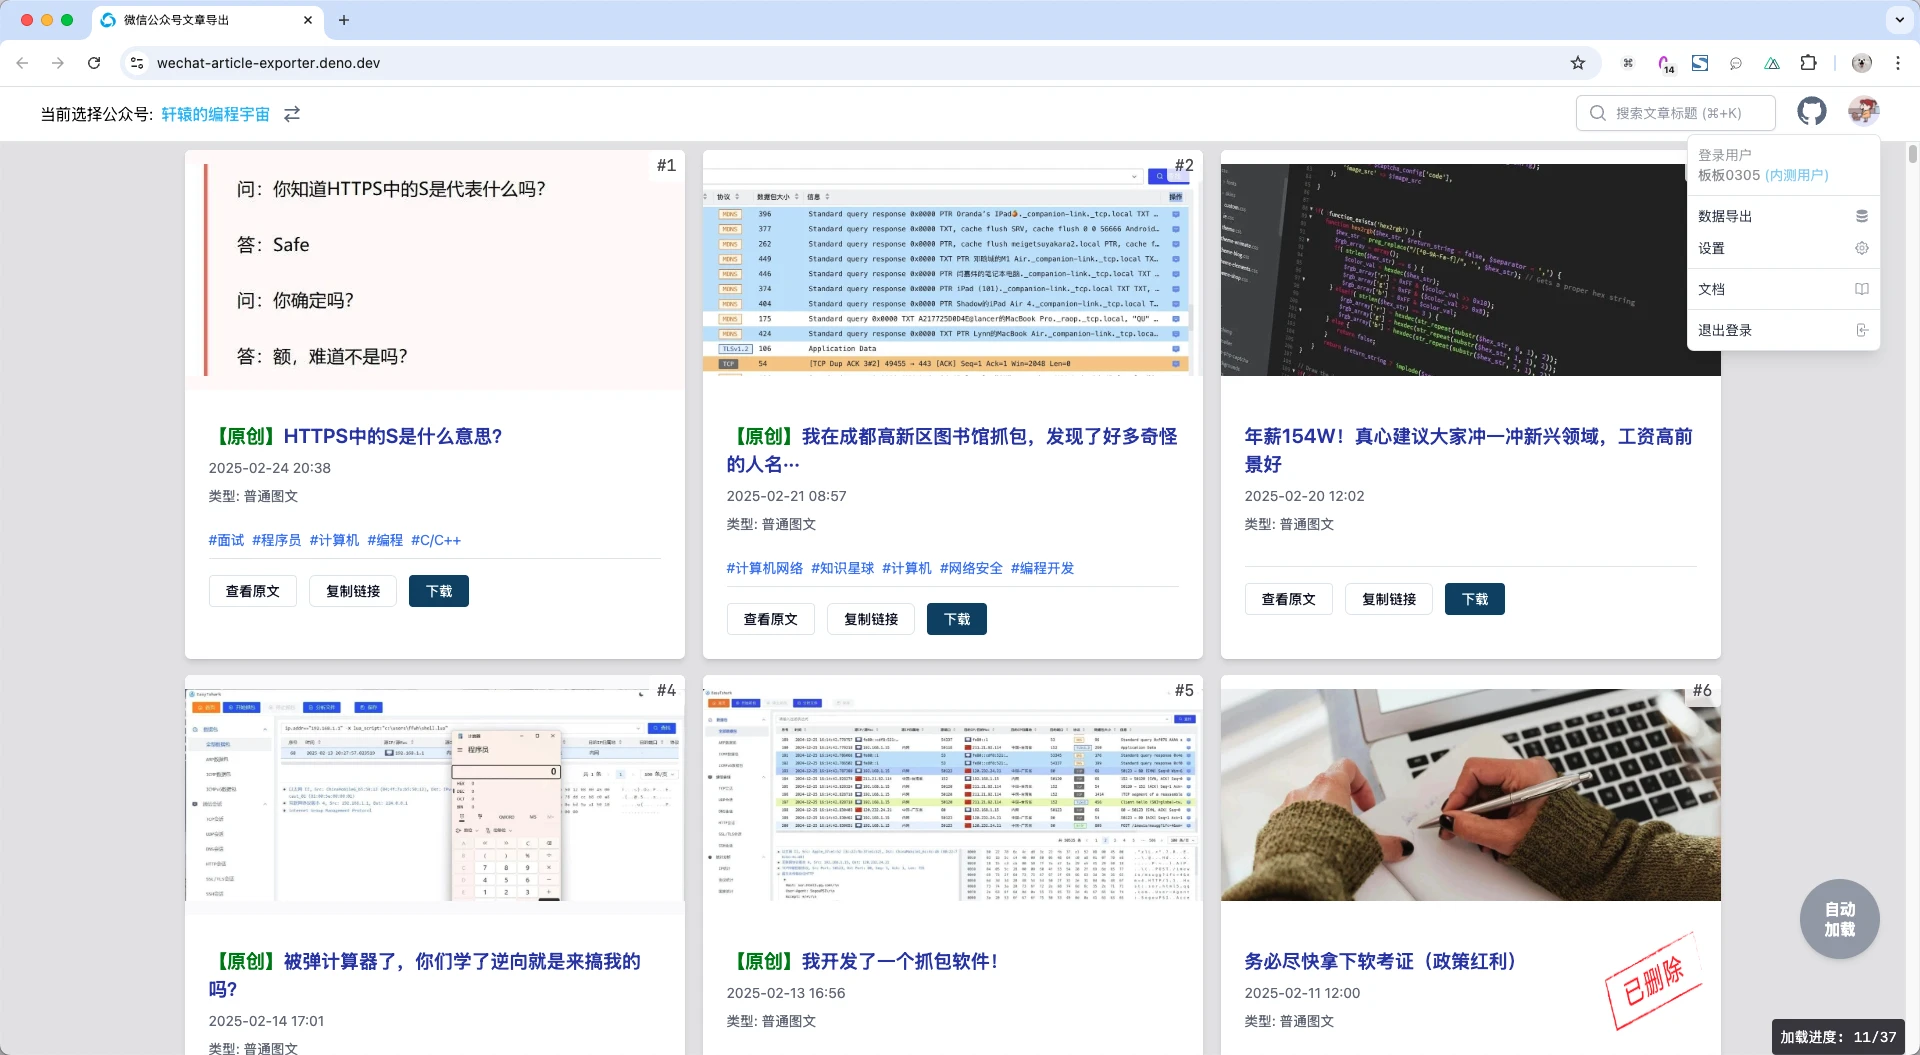Click 查看原文 on the 年薪154W article
This screenshot has width=1920, height=1055.
pyautogui.click(x=1288, y=599)
